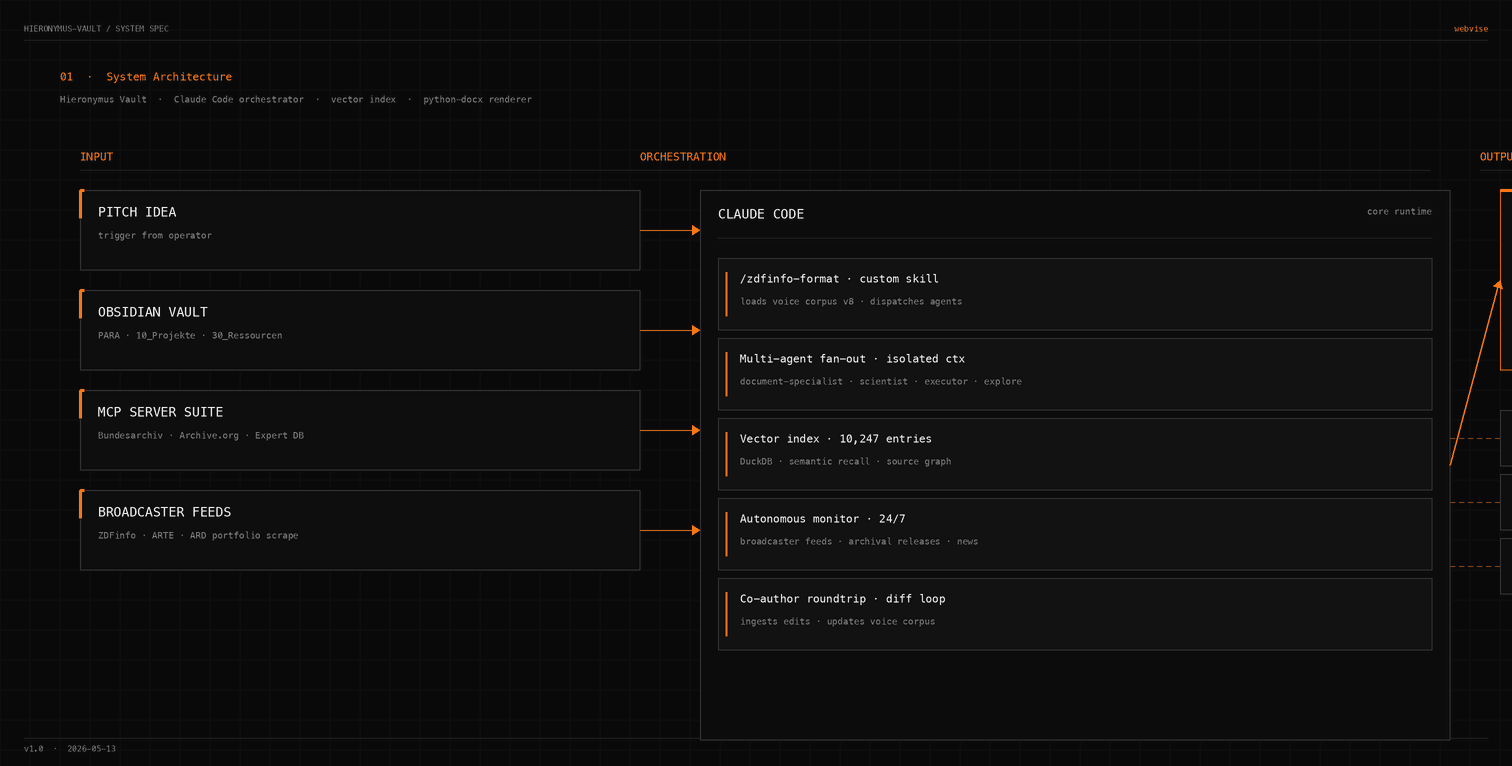
Task: Select the /zdfinfo-format custom skill block
Action: 1075,294
